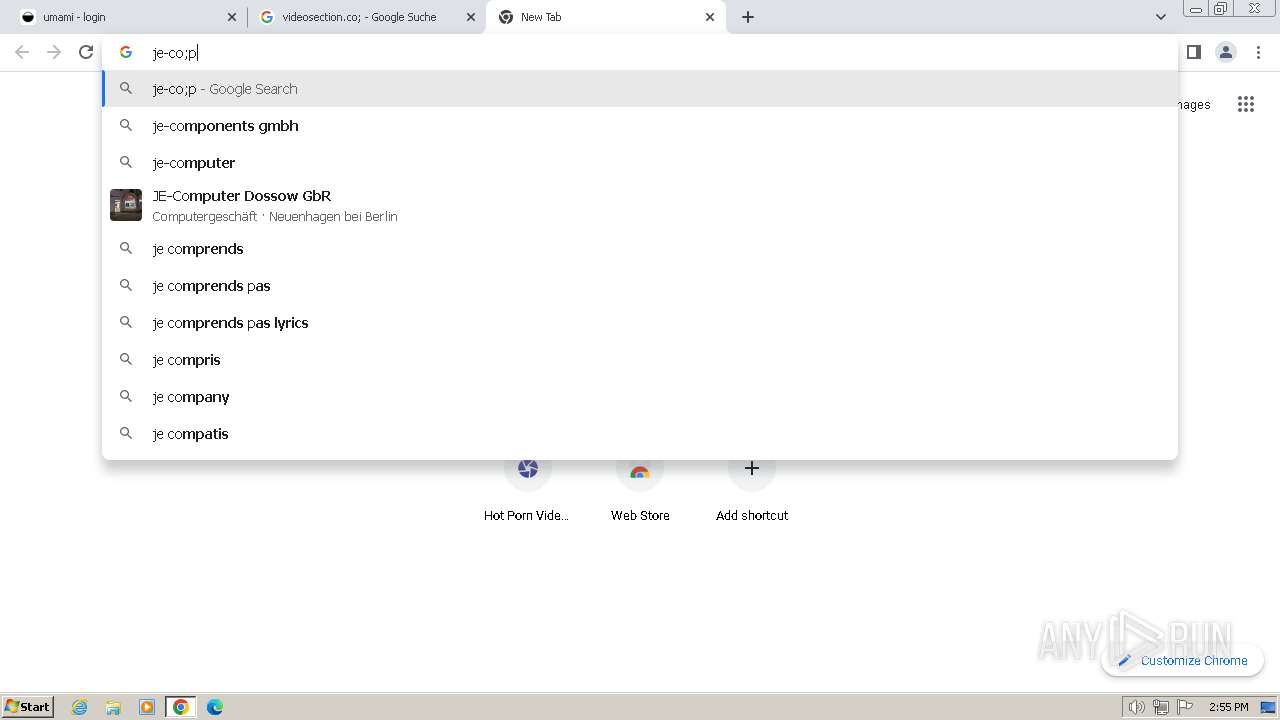Close the umami - login tab
This screenshot has height=720, width=1280.
tap(232, 17)
